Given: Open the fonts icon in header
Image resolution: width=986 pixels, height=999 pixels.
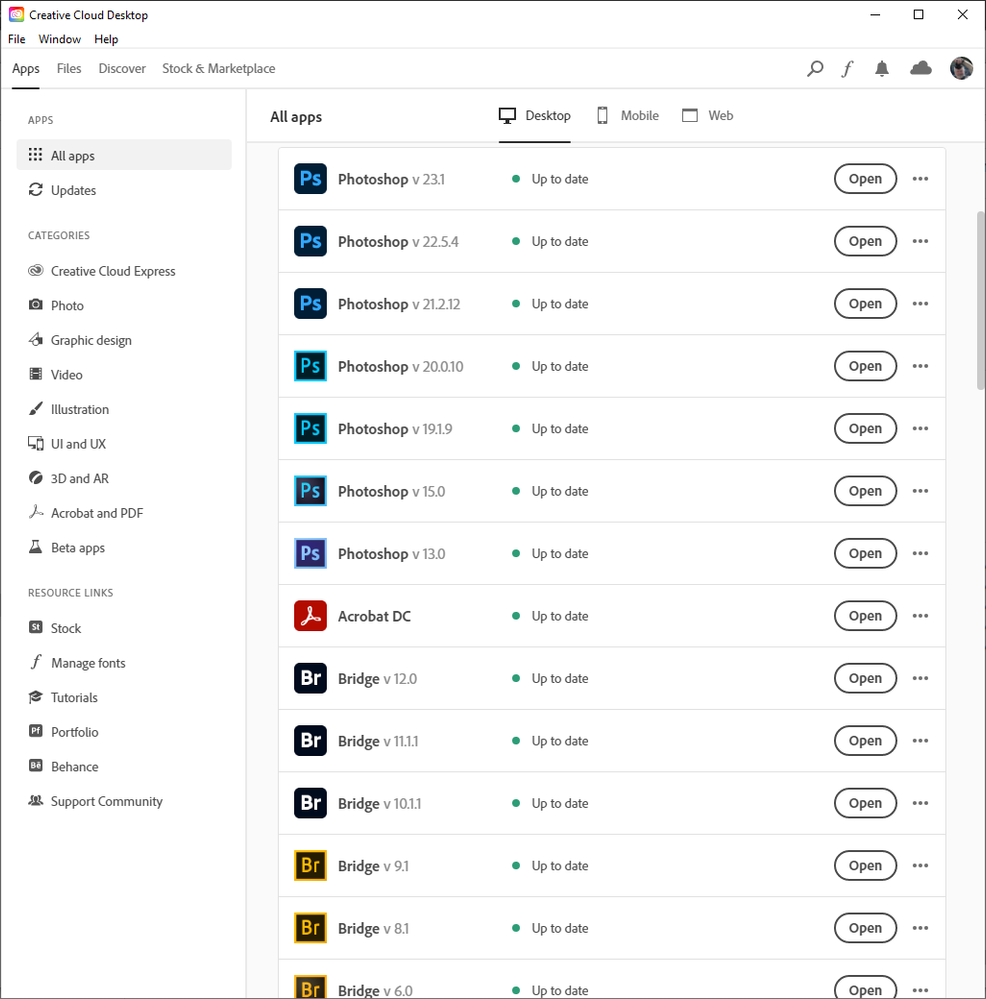Looking at the screenshot, I should [x=847, y=68].
